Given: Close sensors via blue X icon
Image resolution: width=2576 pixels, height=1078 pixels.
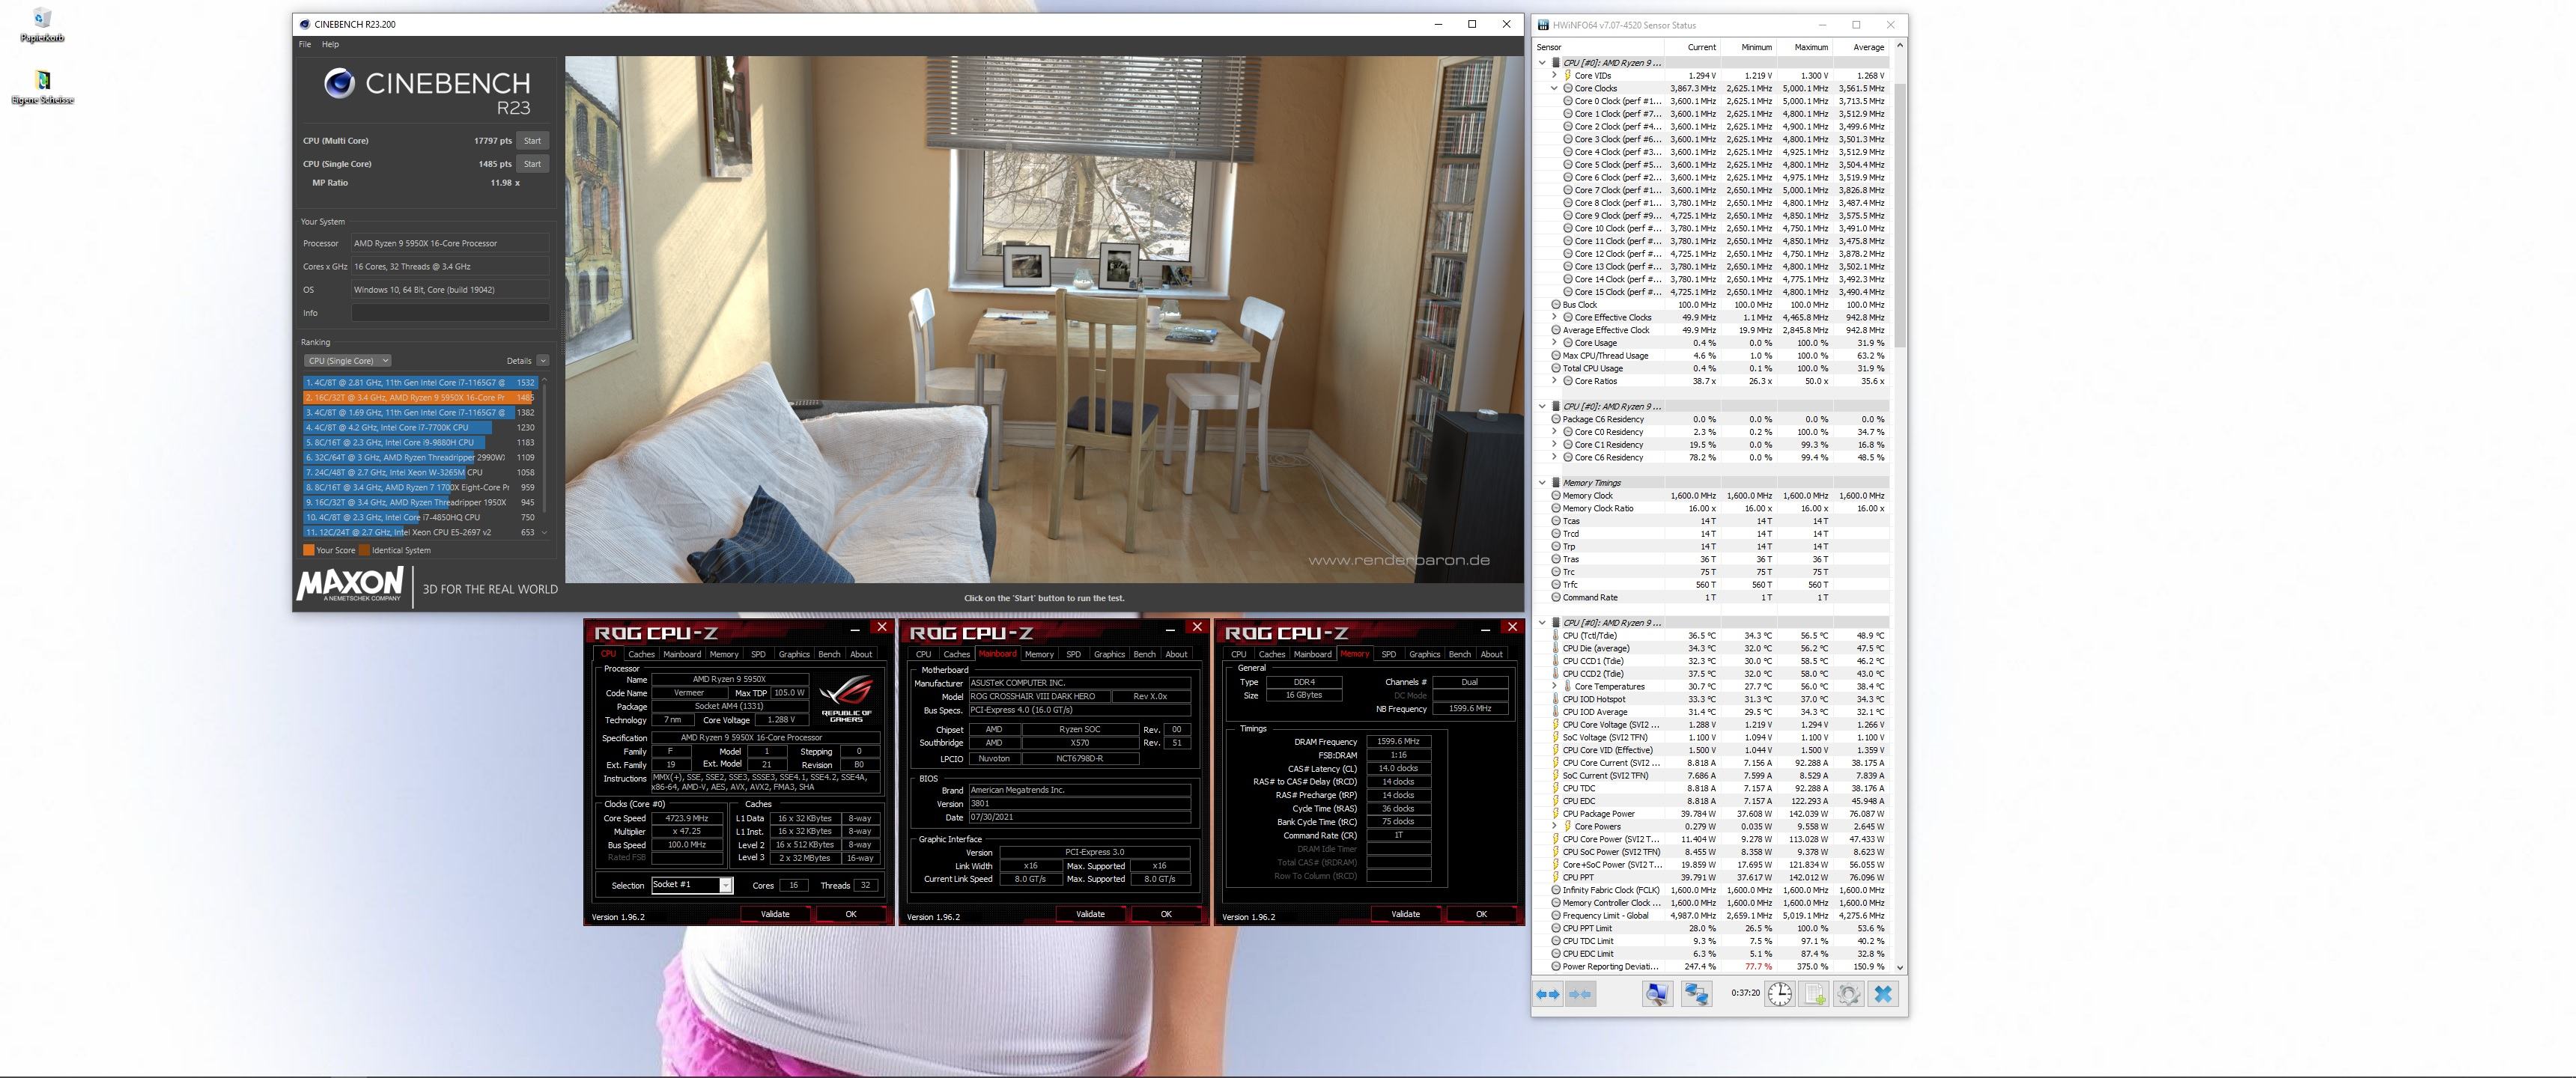Looking at the screenshot, I should click(x=1883, y=994).
